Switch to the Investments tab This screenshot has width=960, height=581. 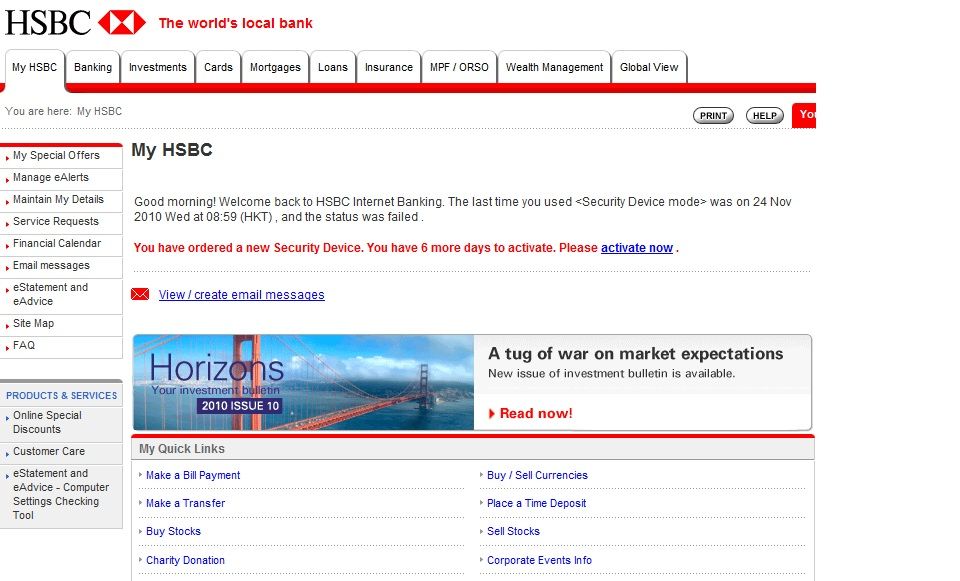tap(158, 67)
